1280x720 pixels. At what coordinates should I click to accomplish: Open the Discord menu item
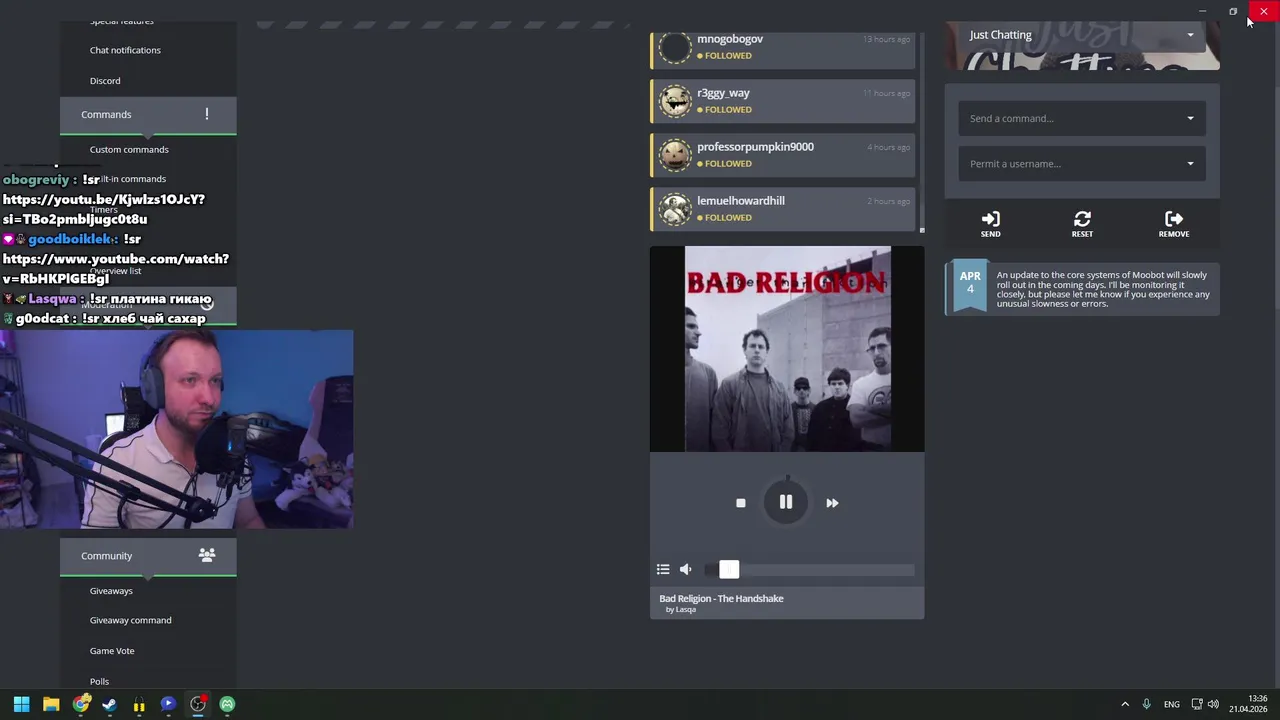105,81
